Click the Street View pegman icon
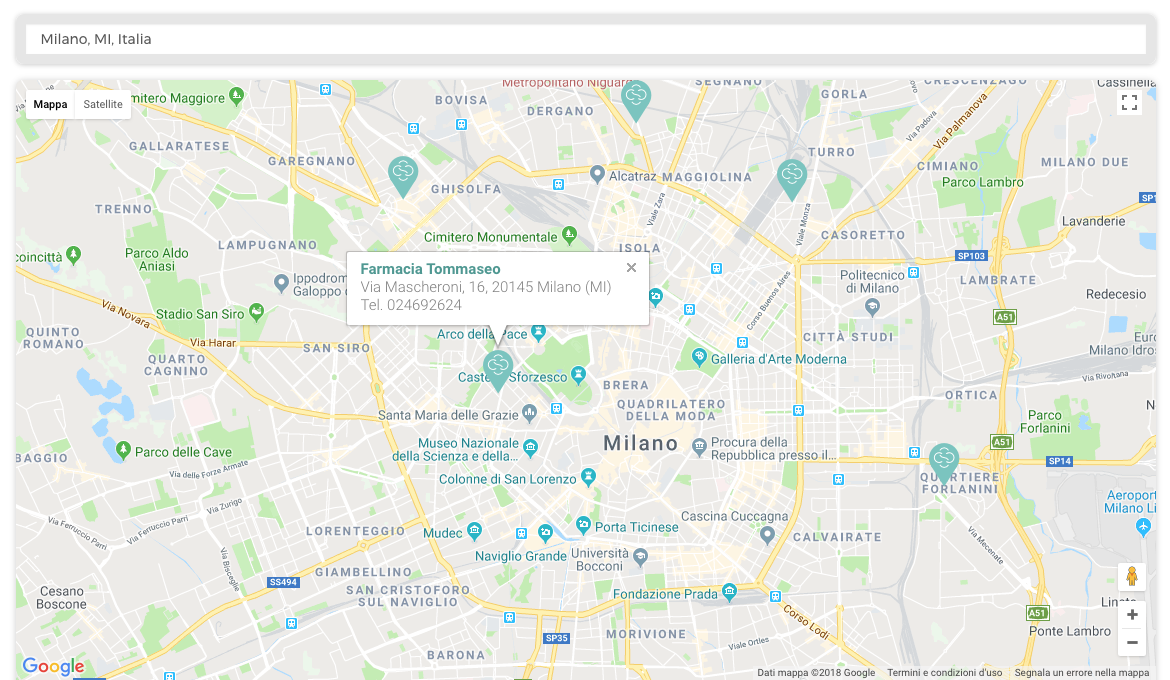Screen dimensions: 1170x680 (x=1131, y=575)
